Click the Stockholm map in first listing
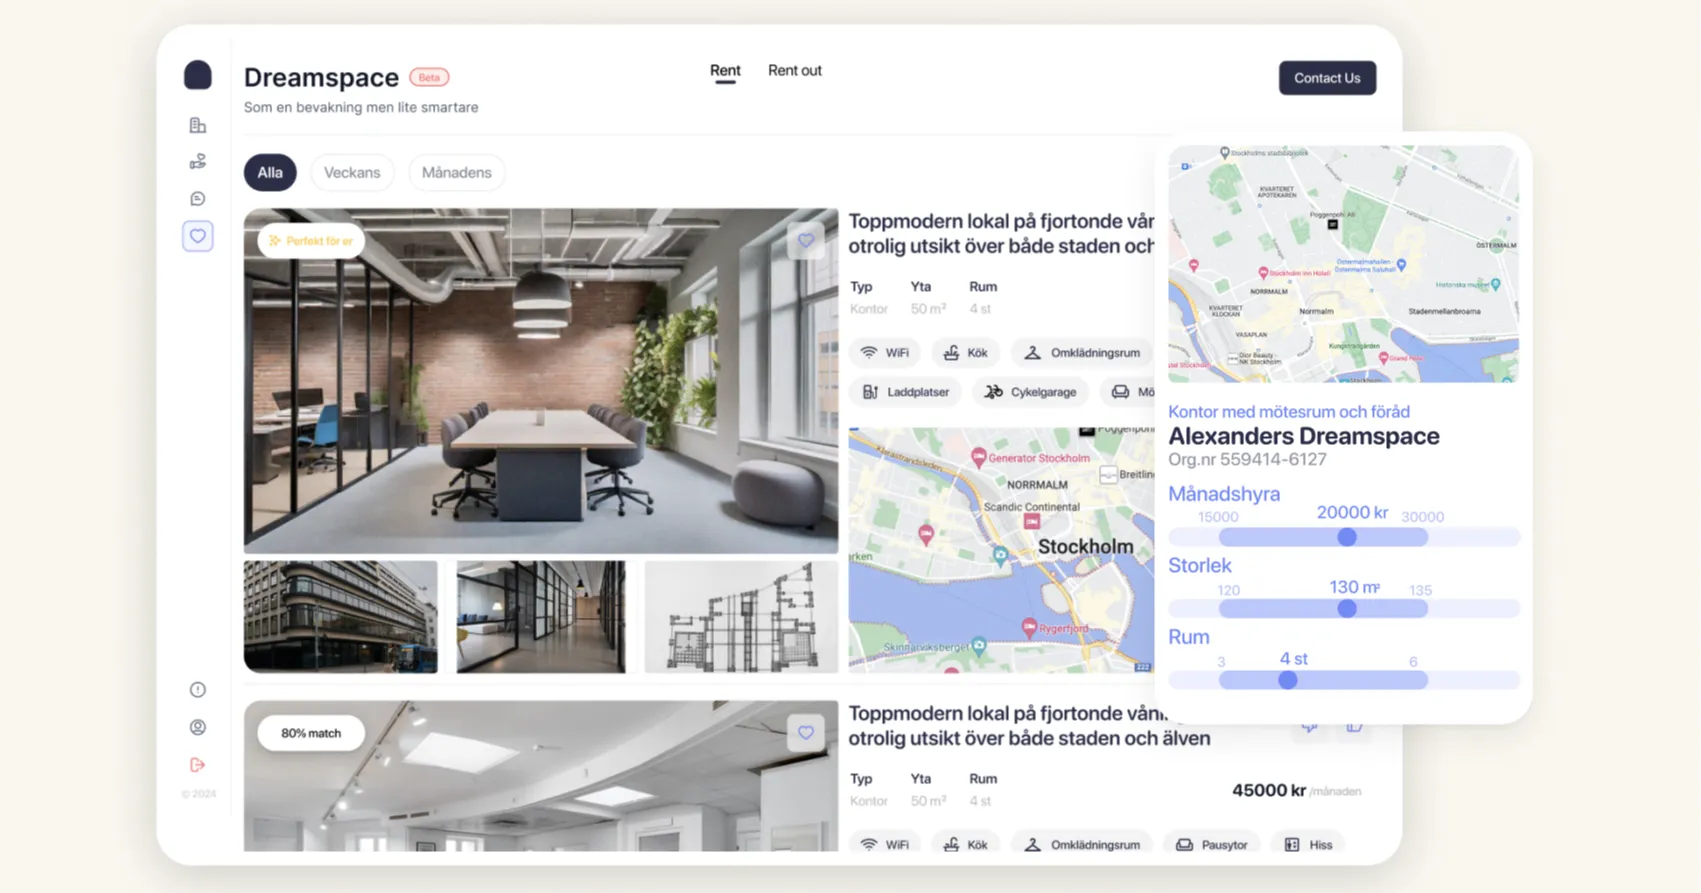Viewport: 1701px width, 893px height. 1001,550
